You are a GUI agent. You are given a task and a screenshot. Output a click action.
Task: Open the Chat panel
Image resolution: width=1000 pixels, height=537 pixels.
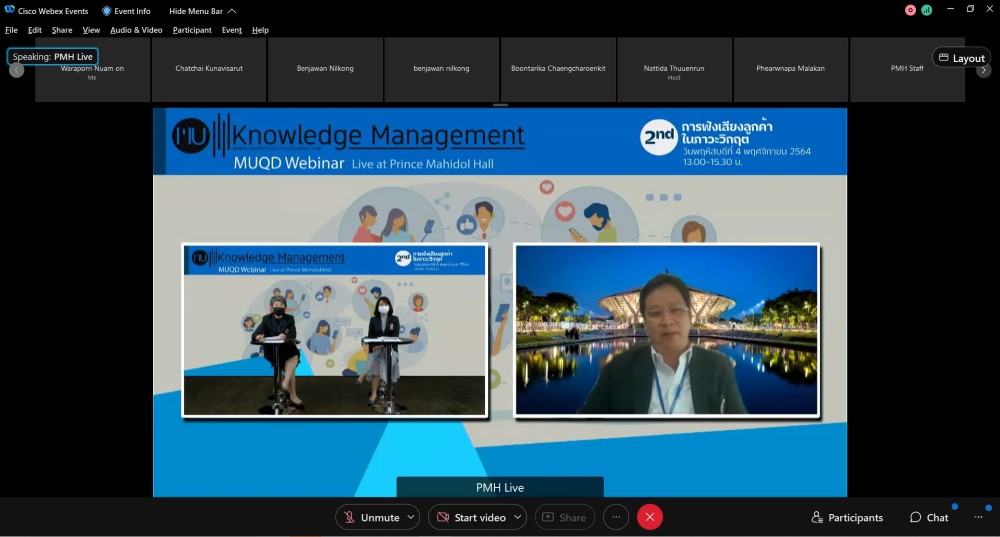(928, 517)
